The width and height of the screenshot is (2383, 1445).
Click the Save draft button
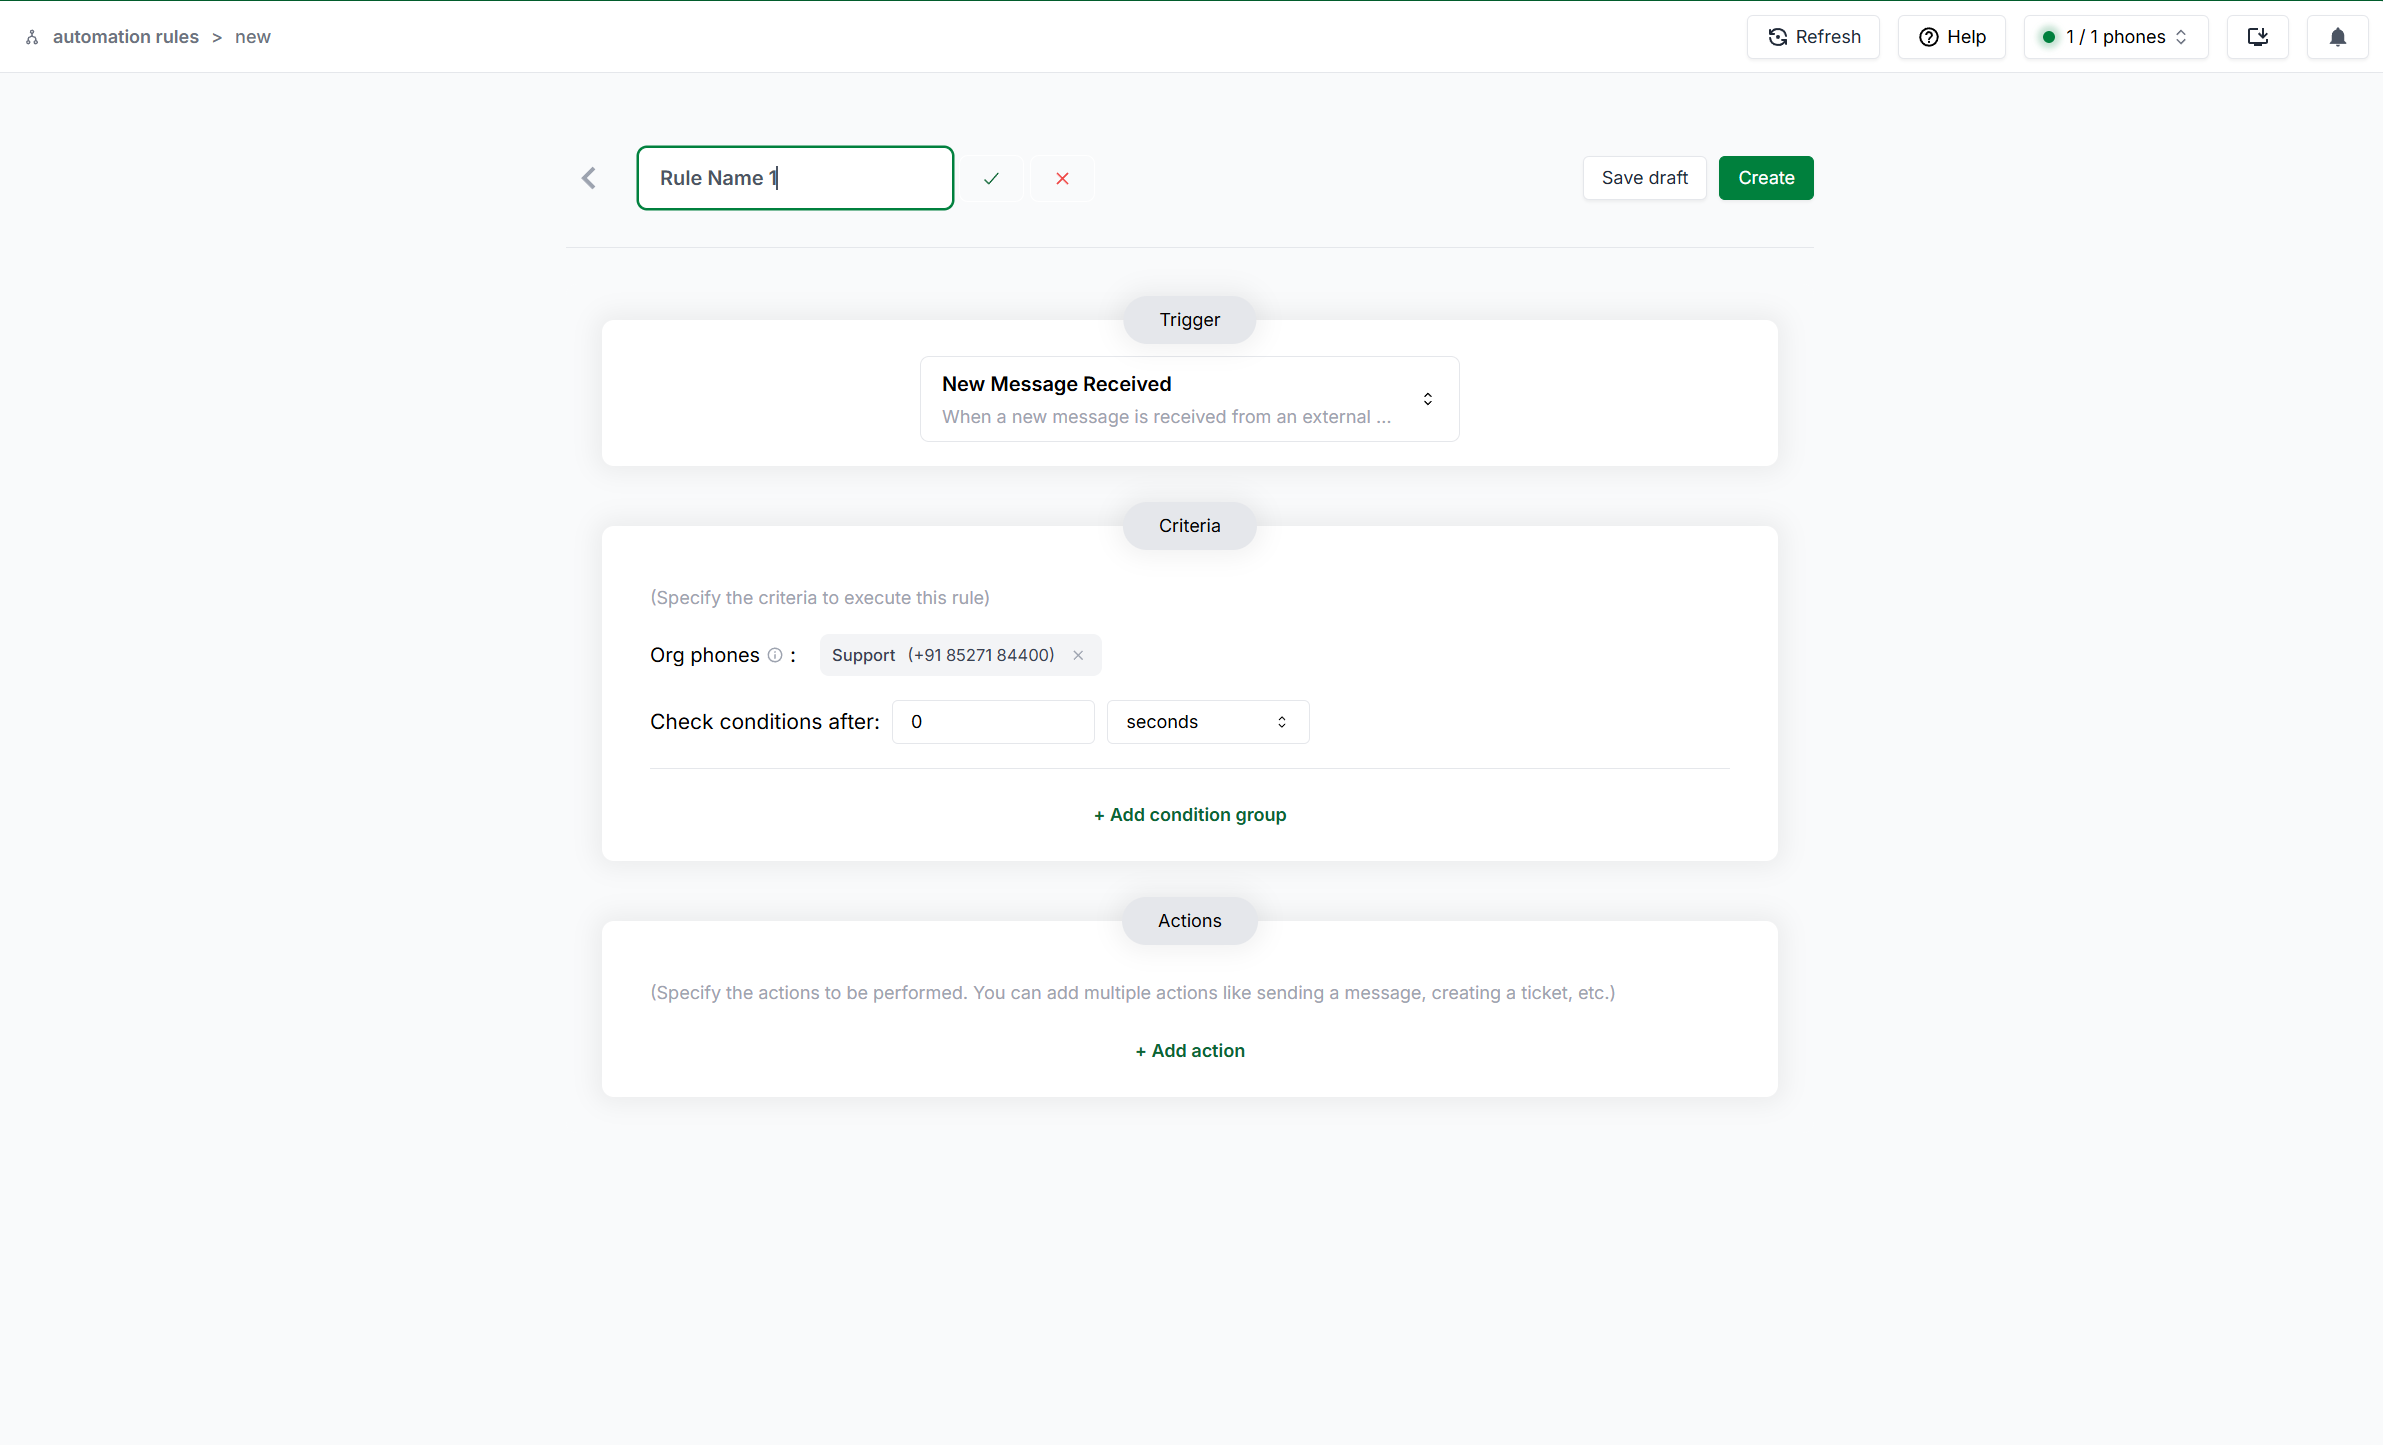[x=1644, y=178]
